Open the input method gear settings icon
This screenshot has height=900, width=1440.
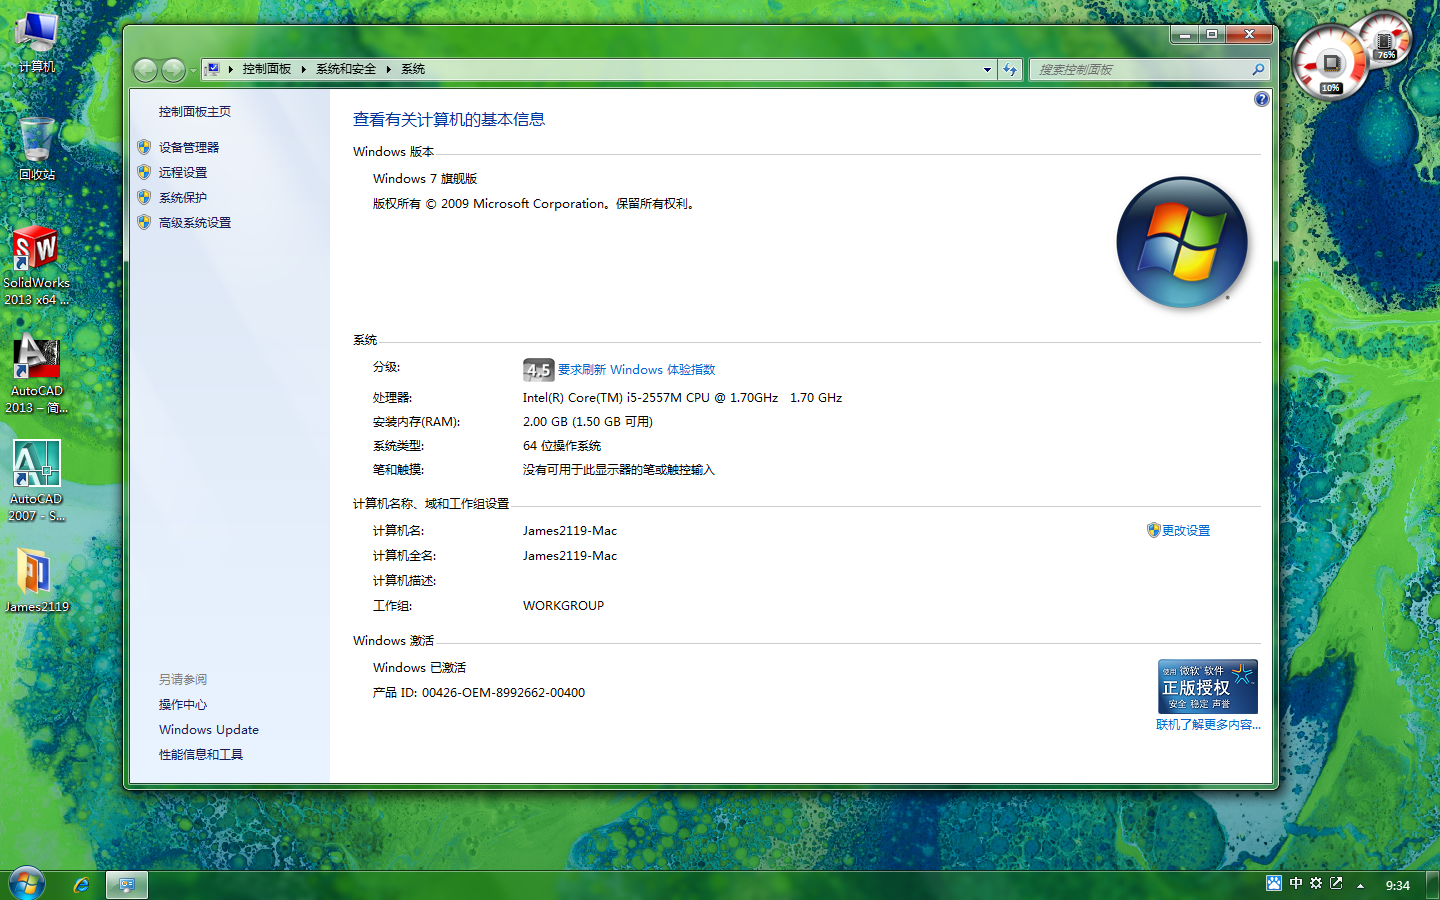point(1316,883)
